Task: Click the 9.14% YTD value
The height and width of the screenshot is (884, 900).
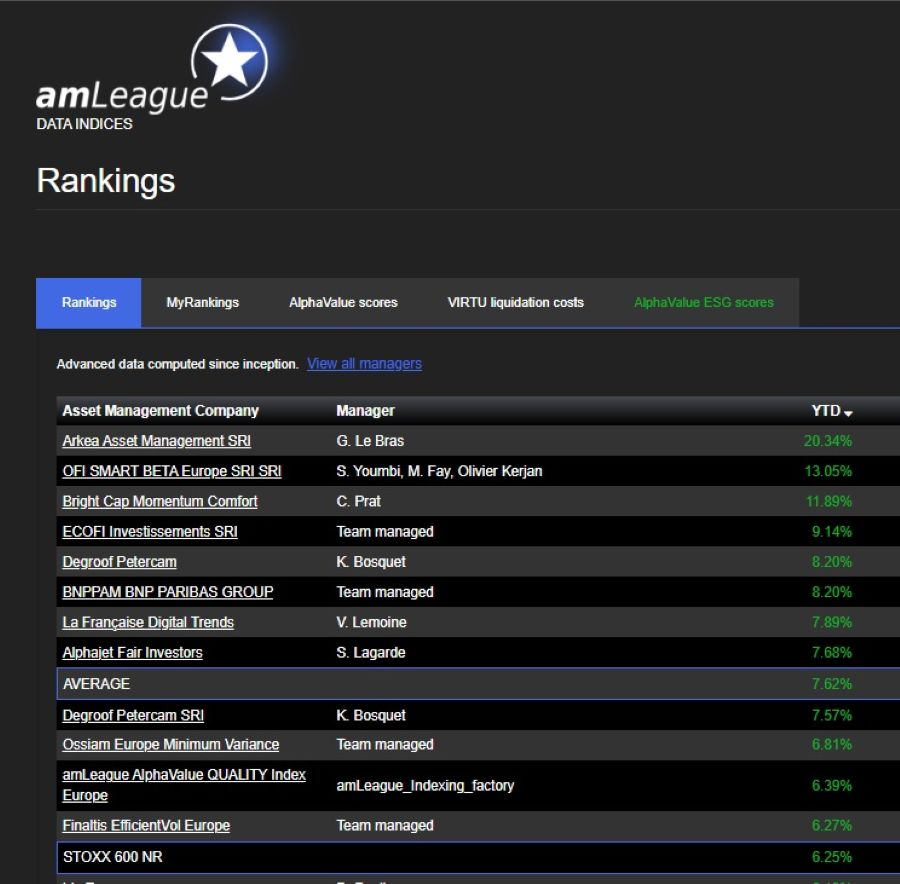Action: pyautogui.click(x=832, y=532)
